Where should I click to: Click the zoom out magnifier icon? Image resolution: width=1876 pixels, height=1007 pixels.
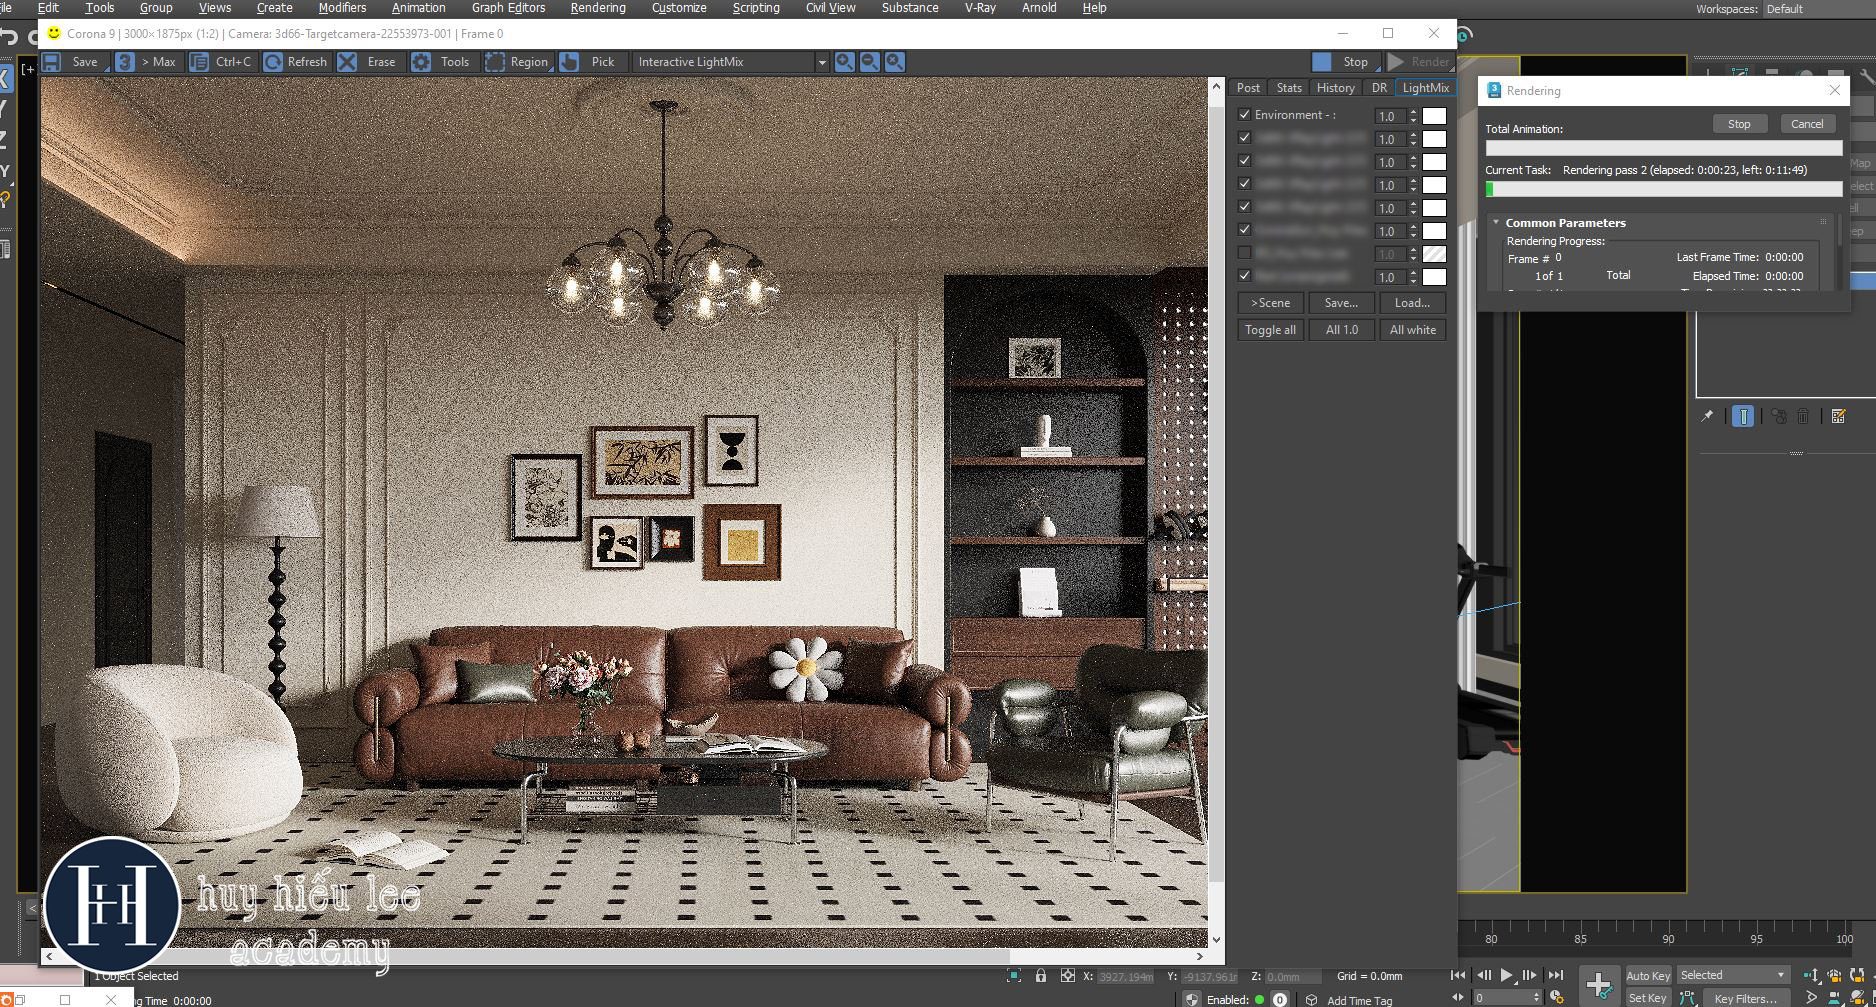point(870,62)
